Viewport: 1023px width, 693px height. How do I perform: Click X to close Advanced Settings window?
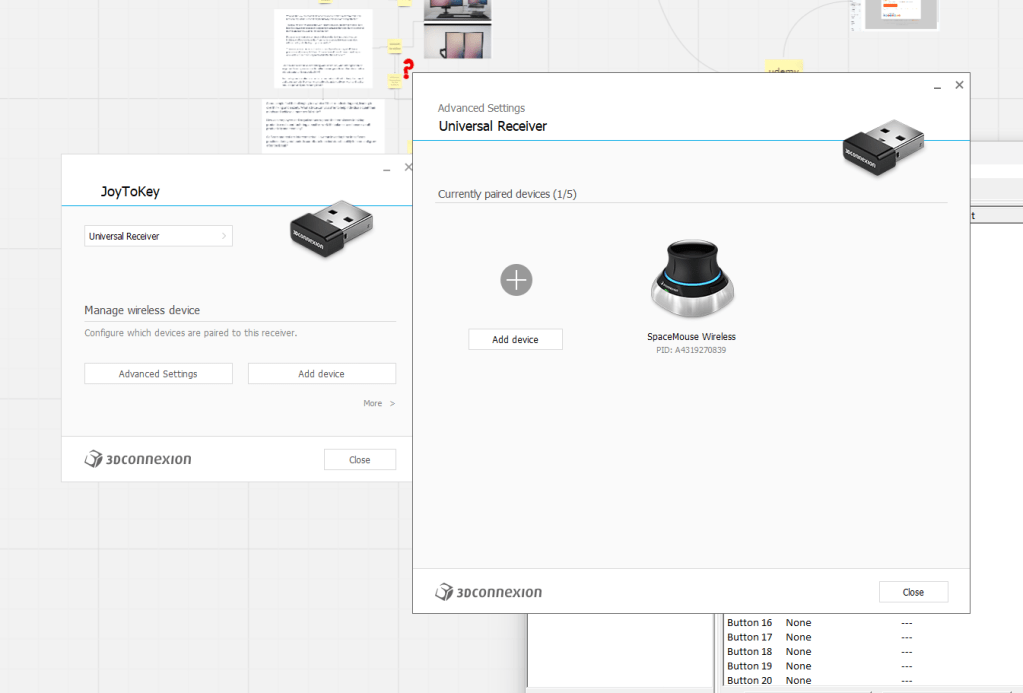tap(959, 85)
